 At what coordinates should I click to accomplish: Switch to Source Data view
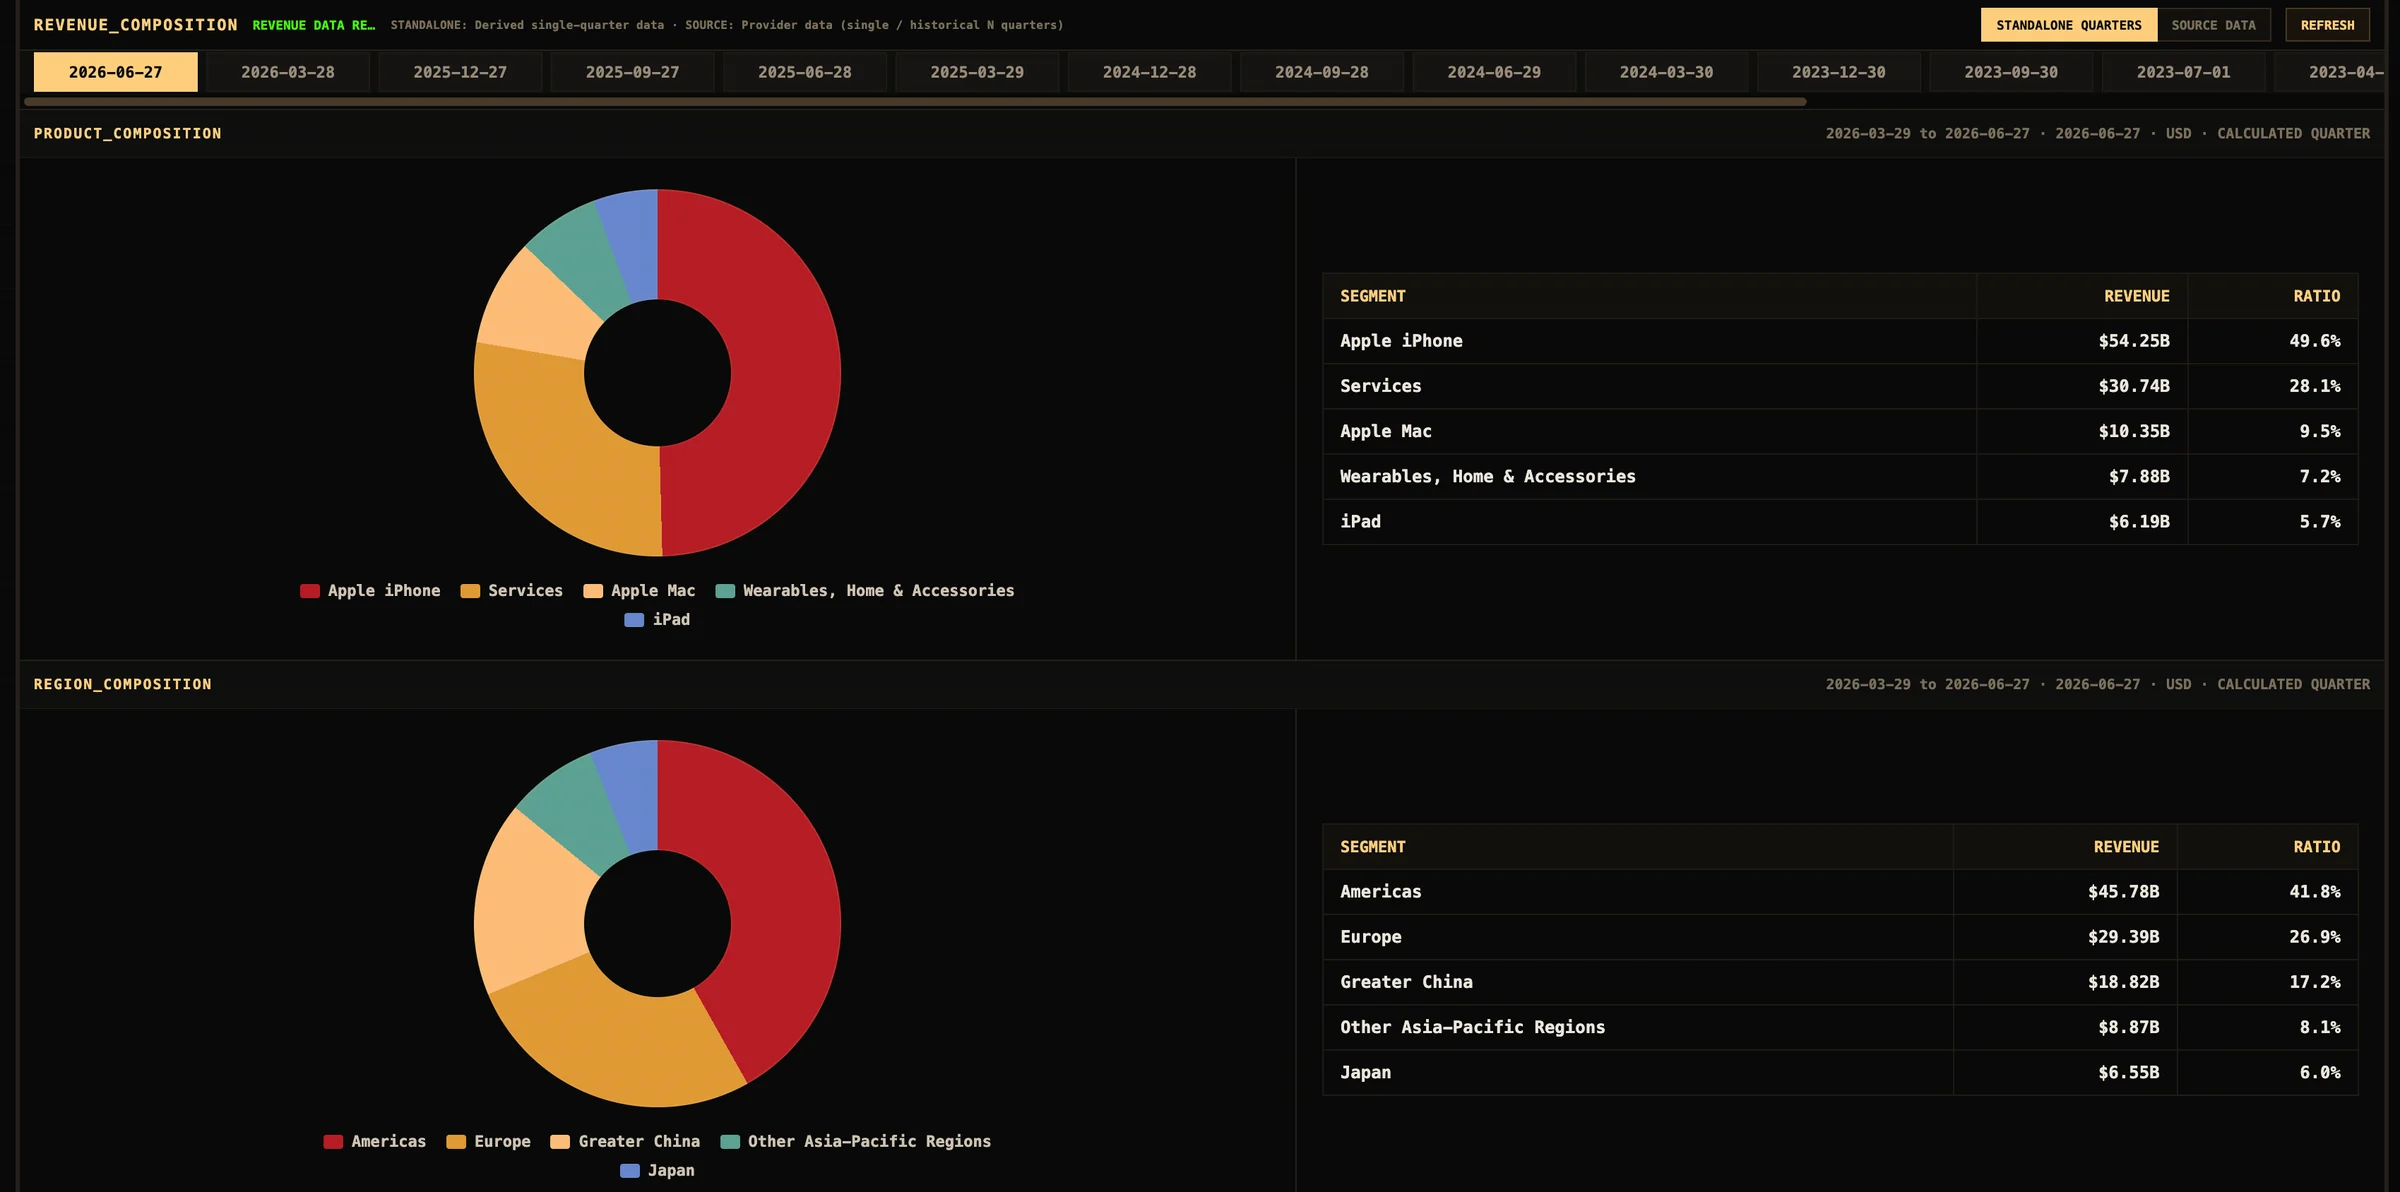[x=2213, y=25]
